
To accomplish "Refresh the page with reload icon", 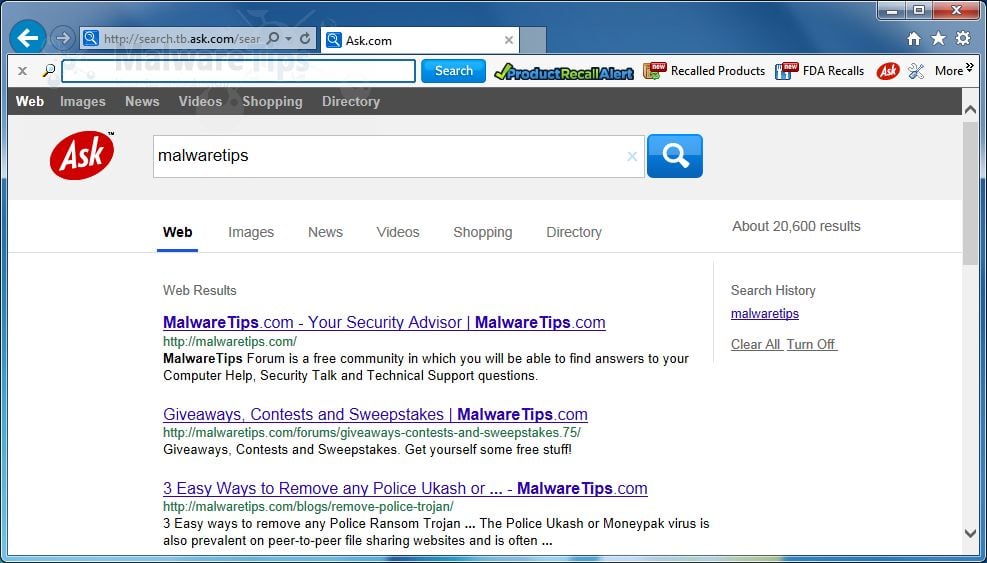I will [305, 38].
